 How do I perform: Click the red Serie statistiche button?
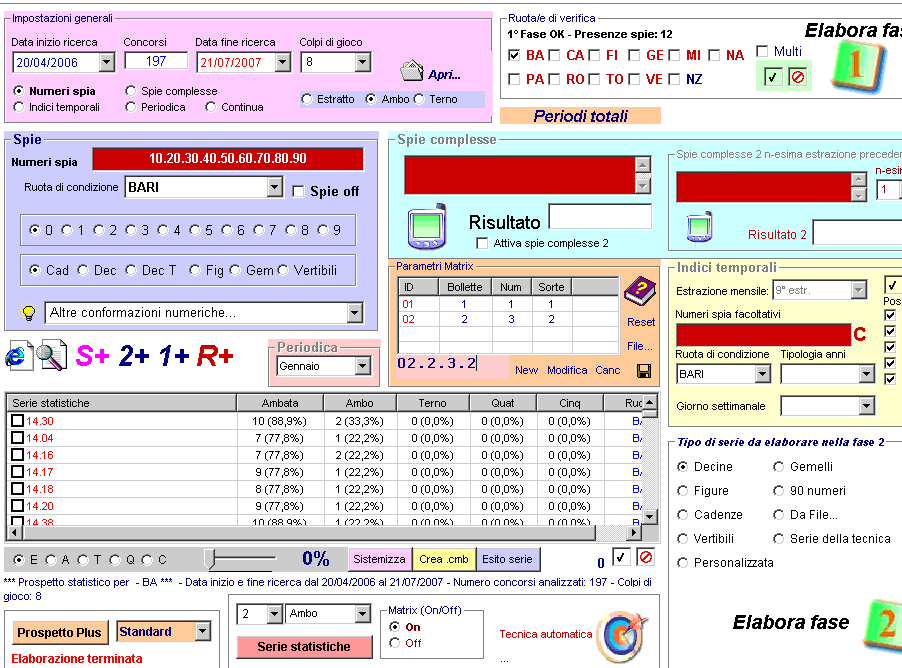[x=304, y=647]
